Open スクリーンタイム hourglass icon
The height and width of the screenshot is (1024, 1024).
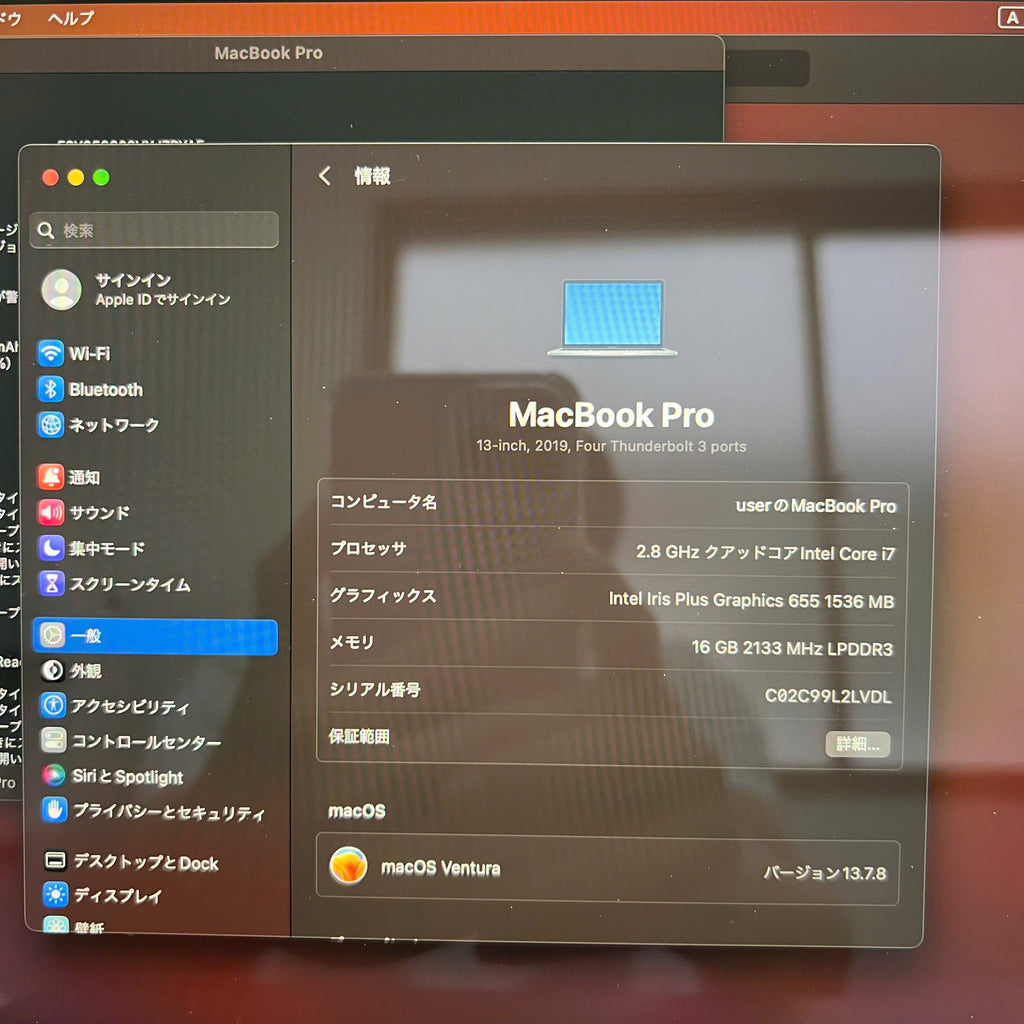tap(52, 583)
